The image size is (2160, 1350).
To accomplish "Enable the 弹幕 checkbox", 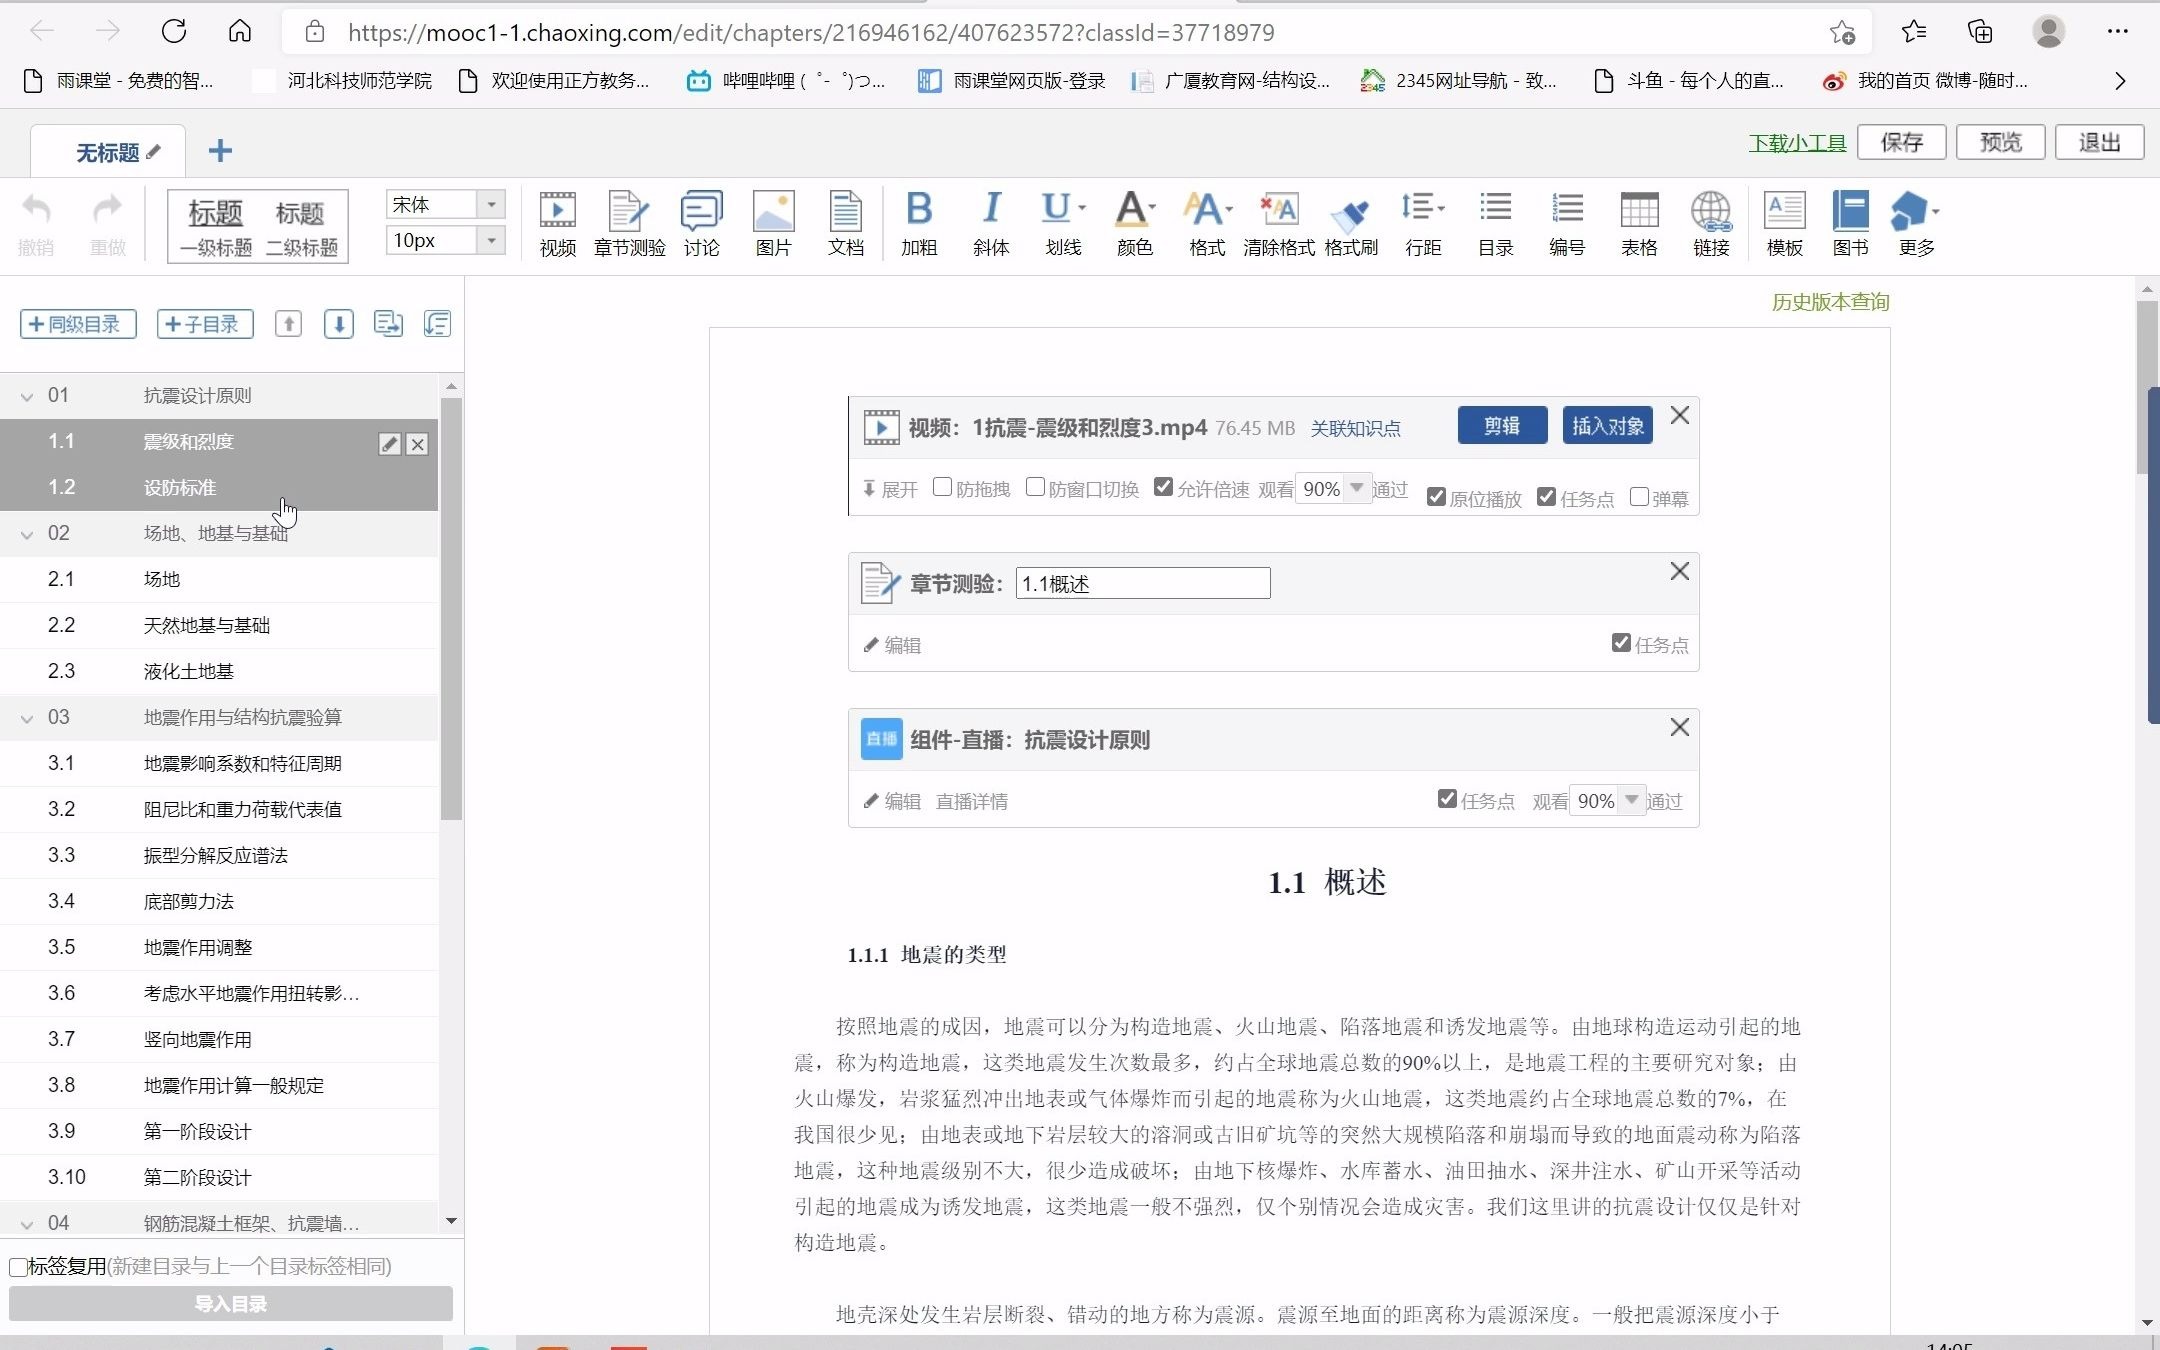I will [1639, 497].
